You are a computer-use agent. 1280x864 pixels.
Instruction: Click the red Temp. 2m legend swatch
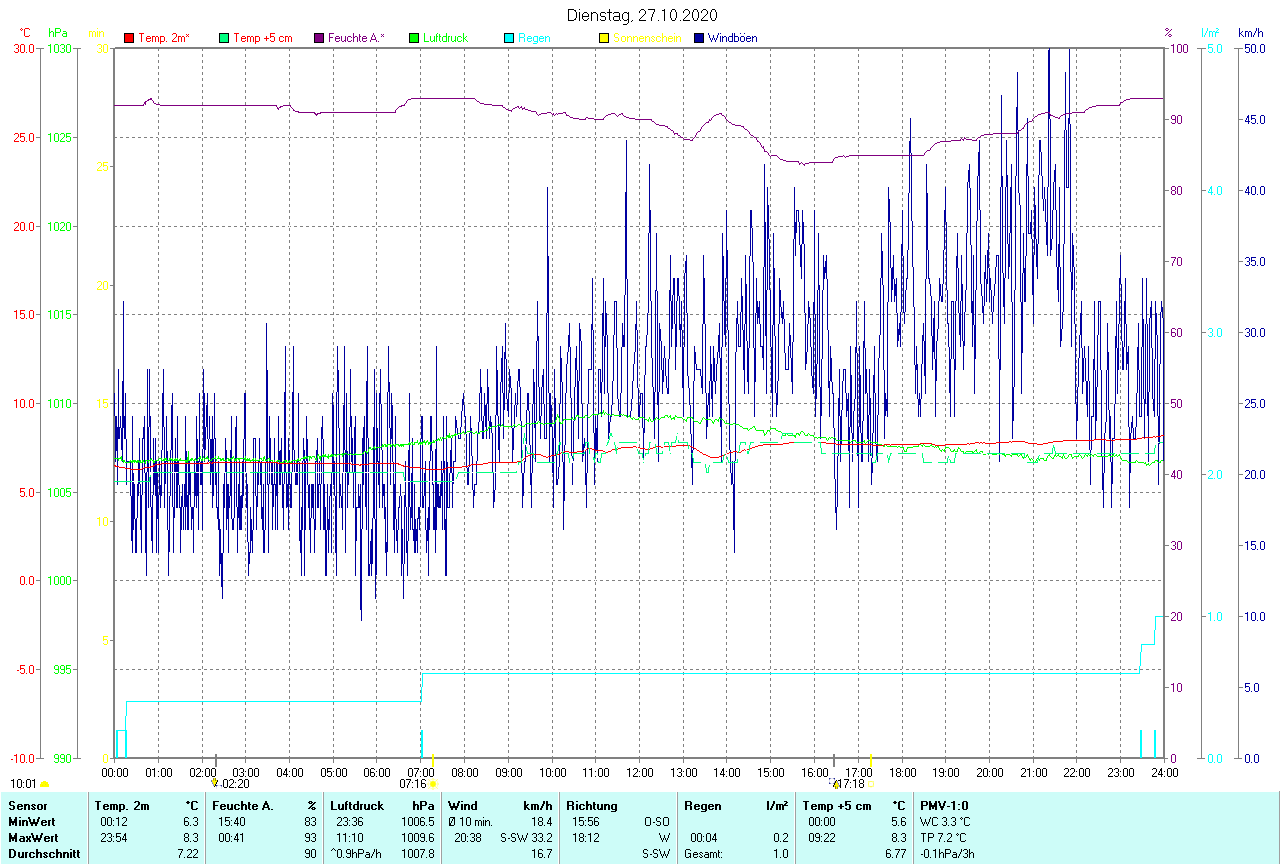(x=128, y=38)
